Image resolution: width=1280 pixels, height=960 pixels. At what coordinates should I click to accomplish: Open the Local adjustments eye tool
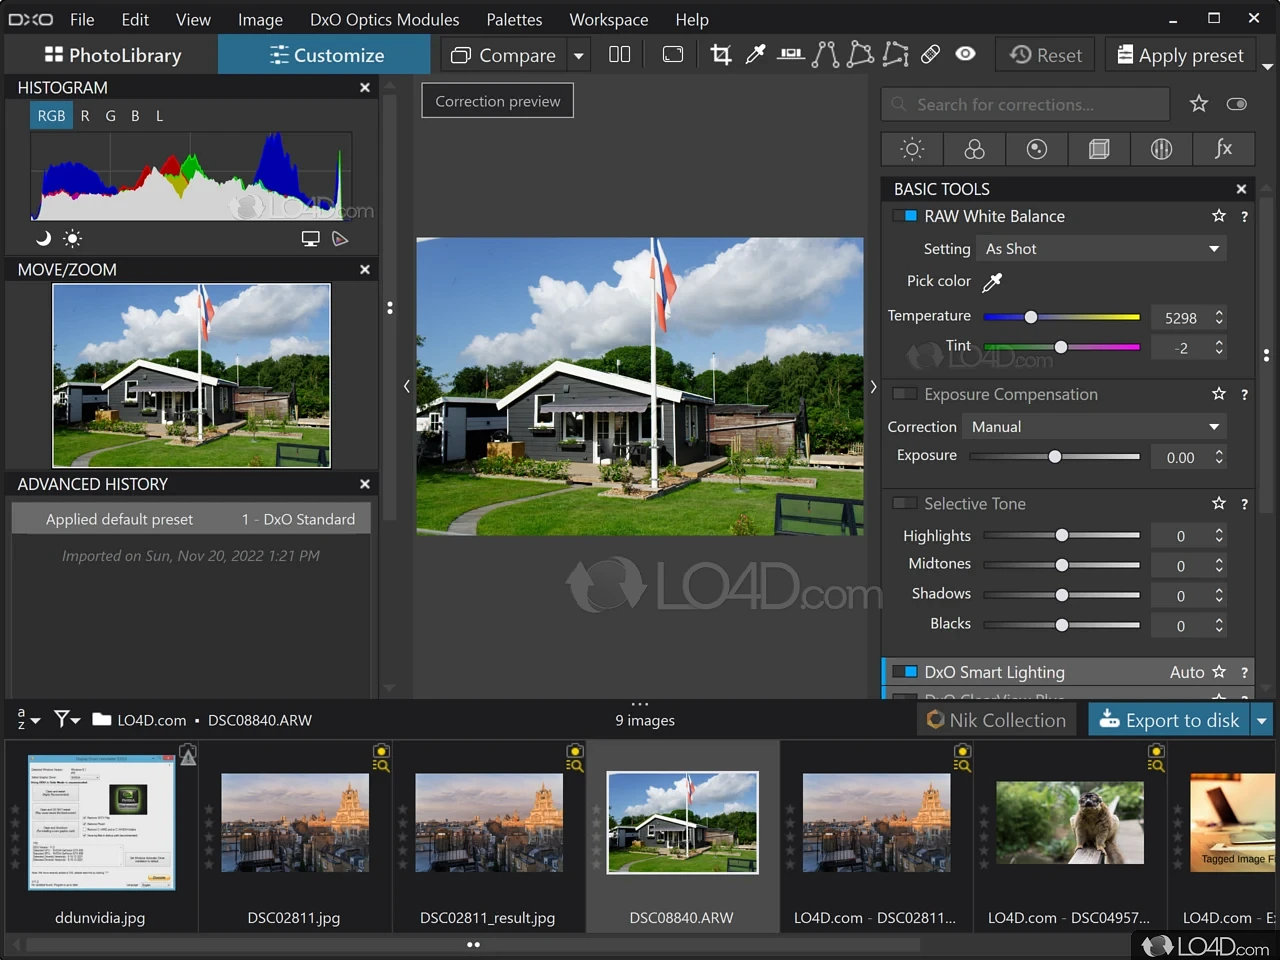pos(965,54)
